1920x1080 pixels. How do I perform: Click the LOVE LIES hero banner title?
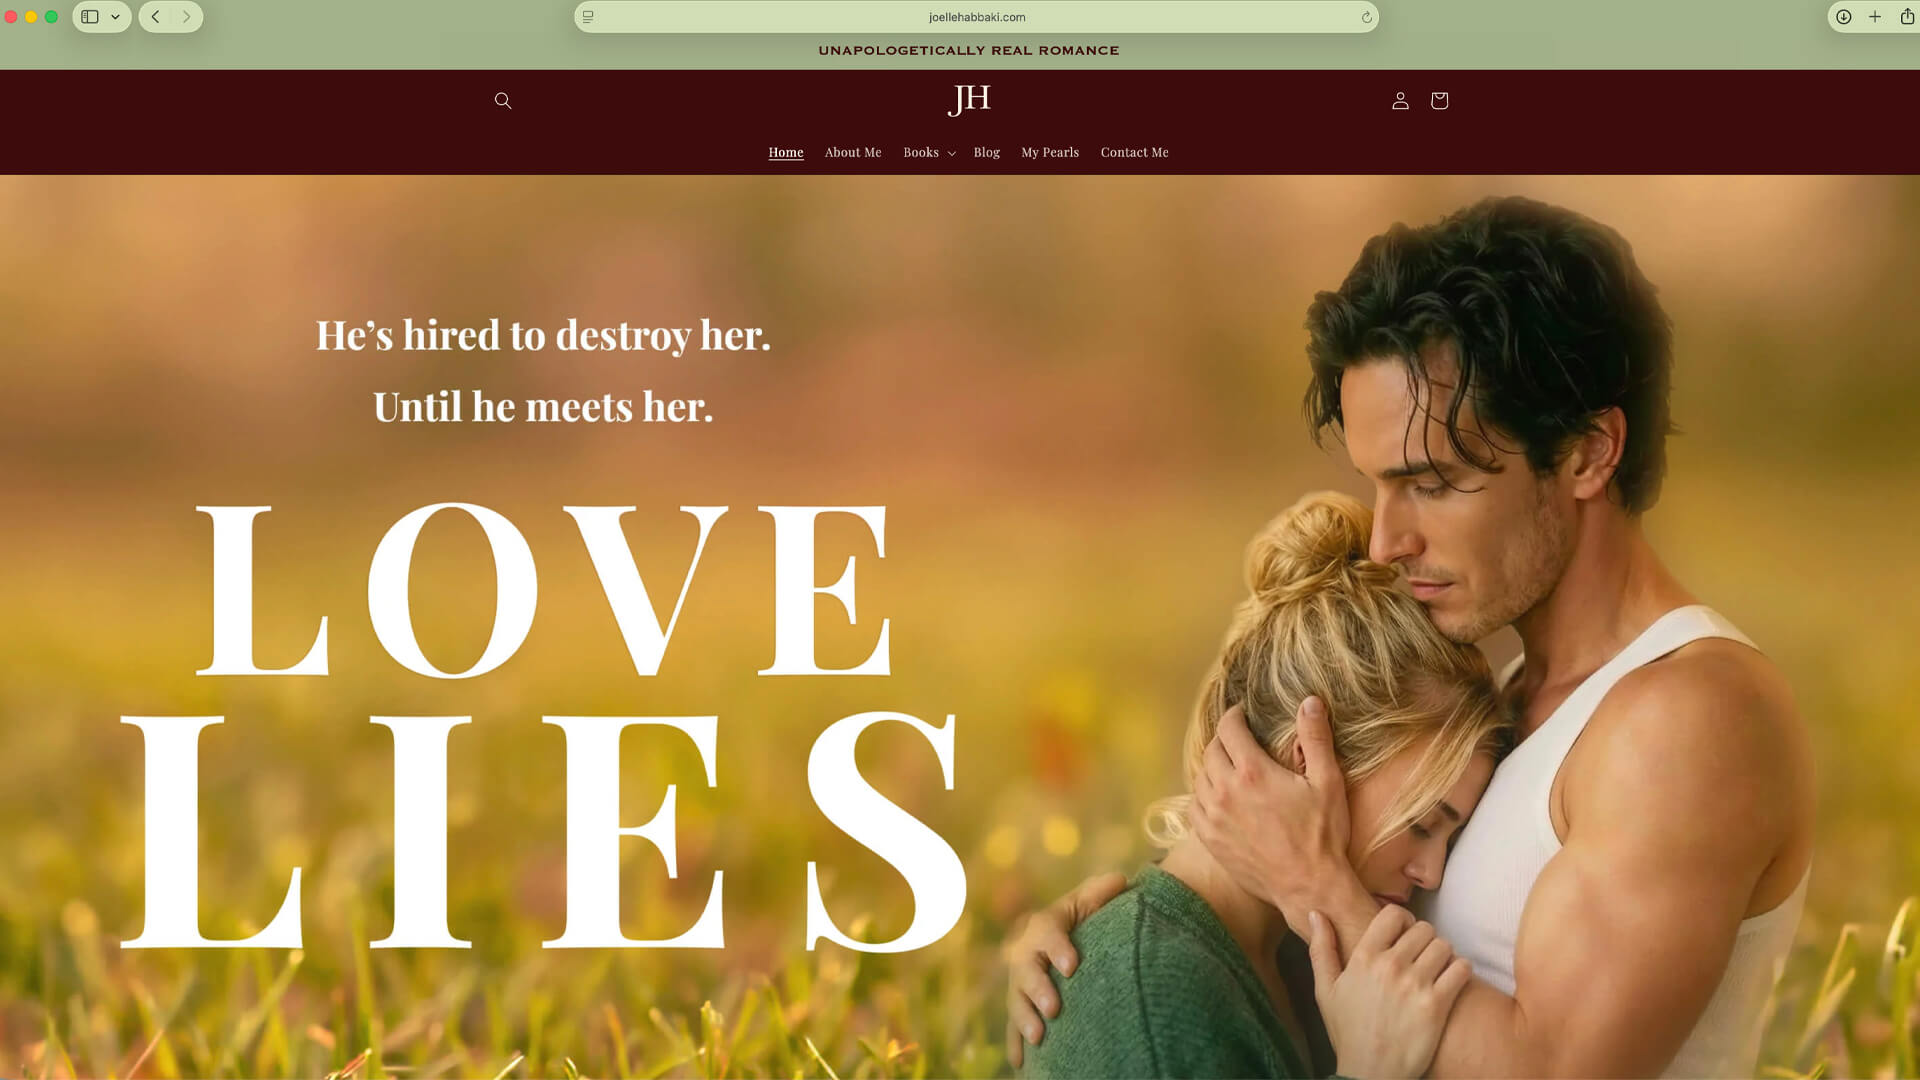pyautogui.click(x=544, y=727)
